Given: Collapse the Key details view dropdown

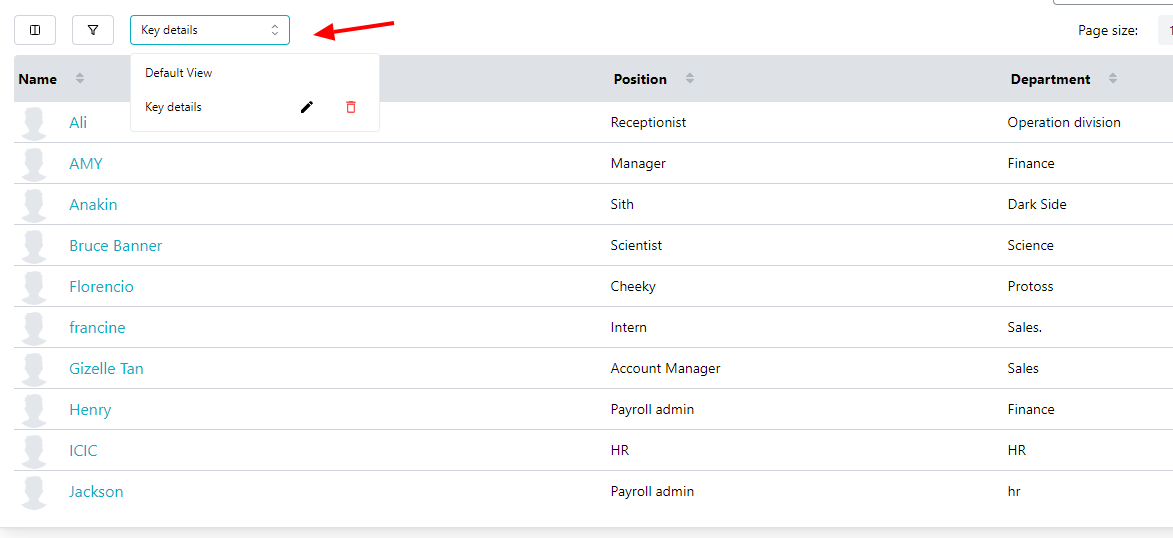Looking at the screenshot, I should (209, 30).
